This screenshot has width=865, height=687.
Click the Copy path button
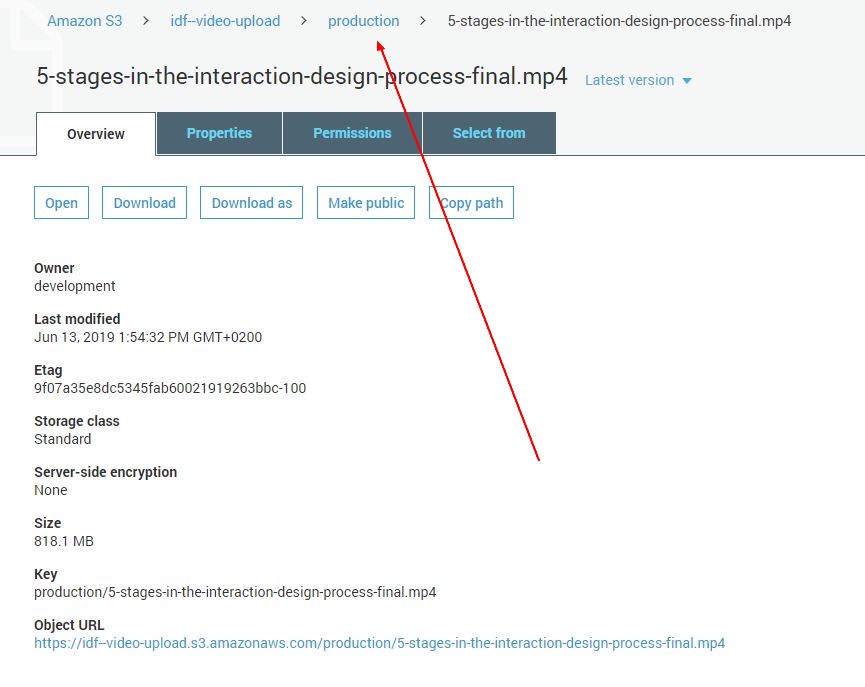pyautogui.click(x=472, y=203)
